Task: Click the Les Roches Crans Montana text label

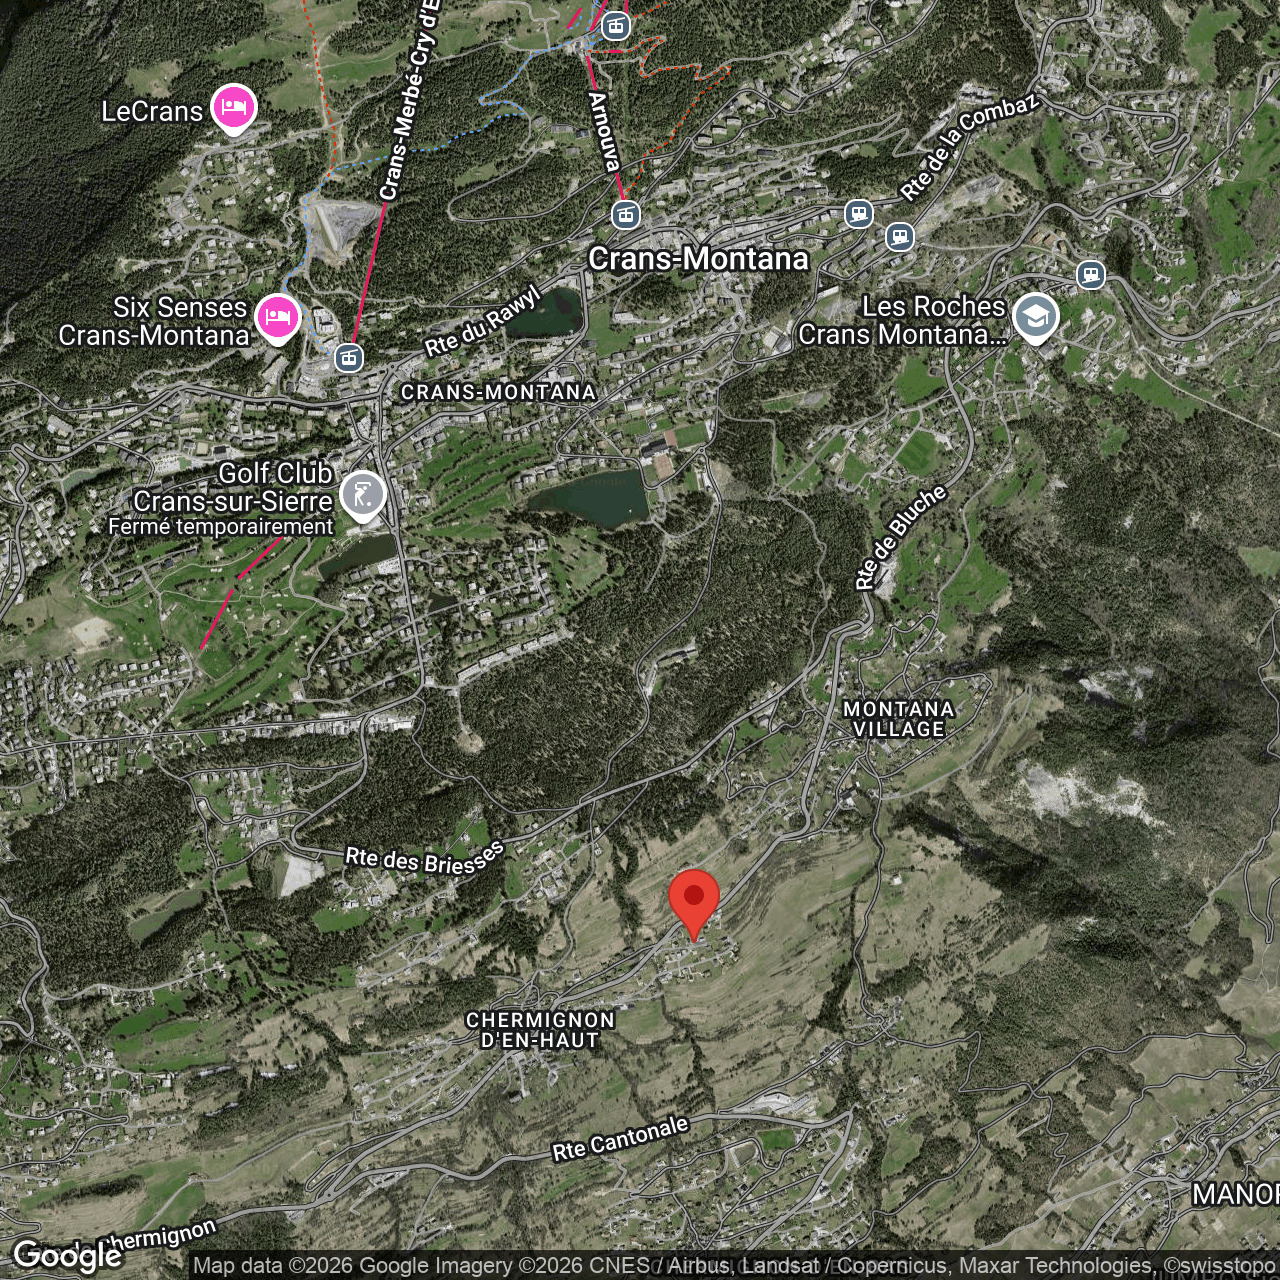Action: click(x=902, y=320)
